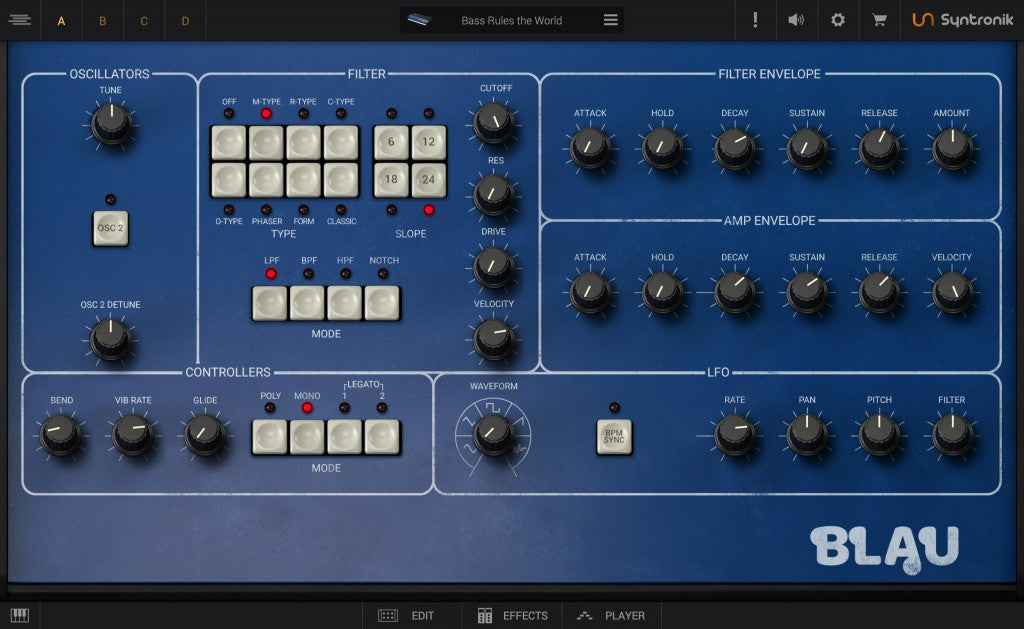Viewport: 1024px width, 629px height.
Task: Open the settings gear icon
Action: 838,20
